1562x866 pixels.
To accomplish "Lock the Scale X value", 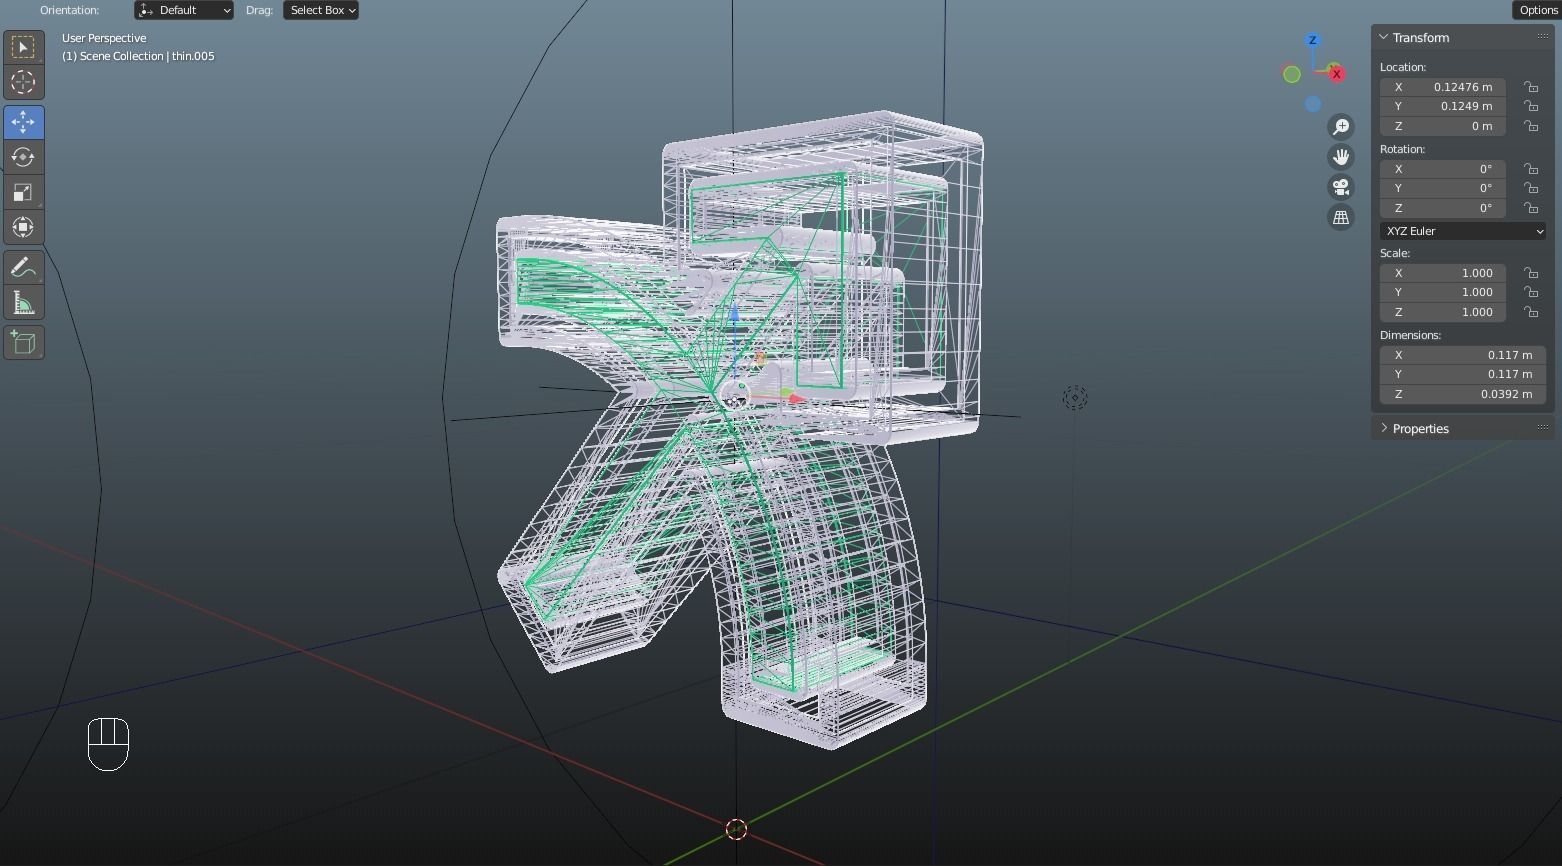I will point(1531,273).
